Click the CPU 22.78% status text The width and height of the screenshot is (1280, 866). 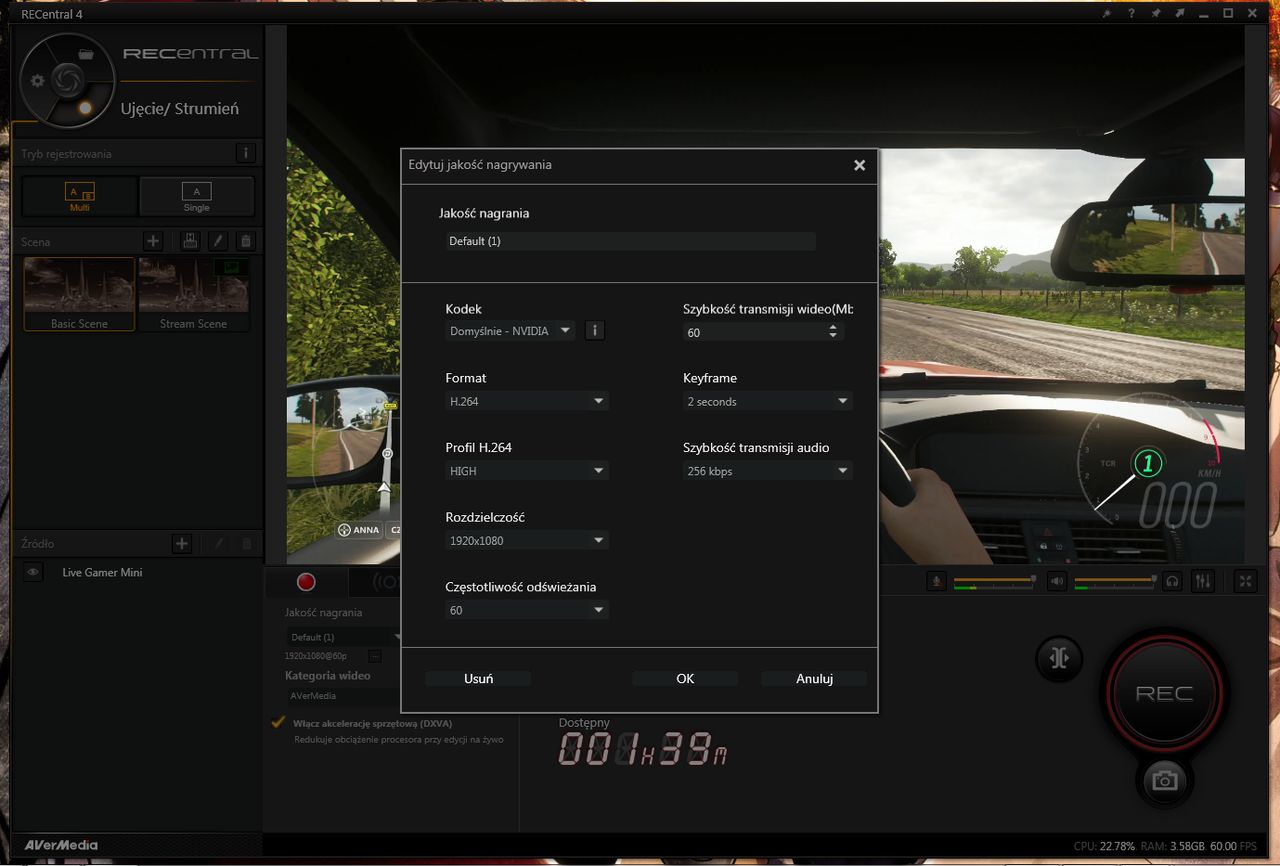1105,846
